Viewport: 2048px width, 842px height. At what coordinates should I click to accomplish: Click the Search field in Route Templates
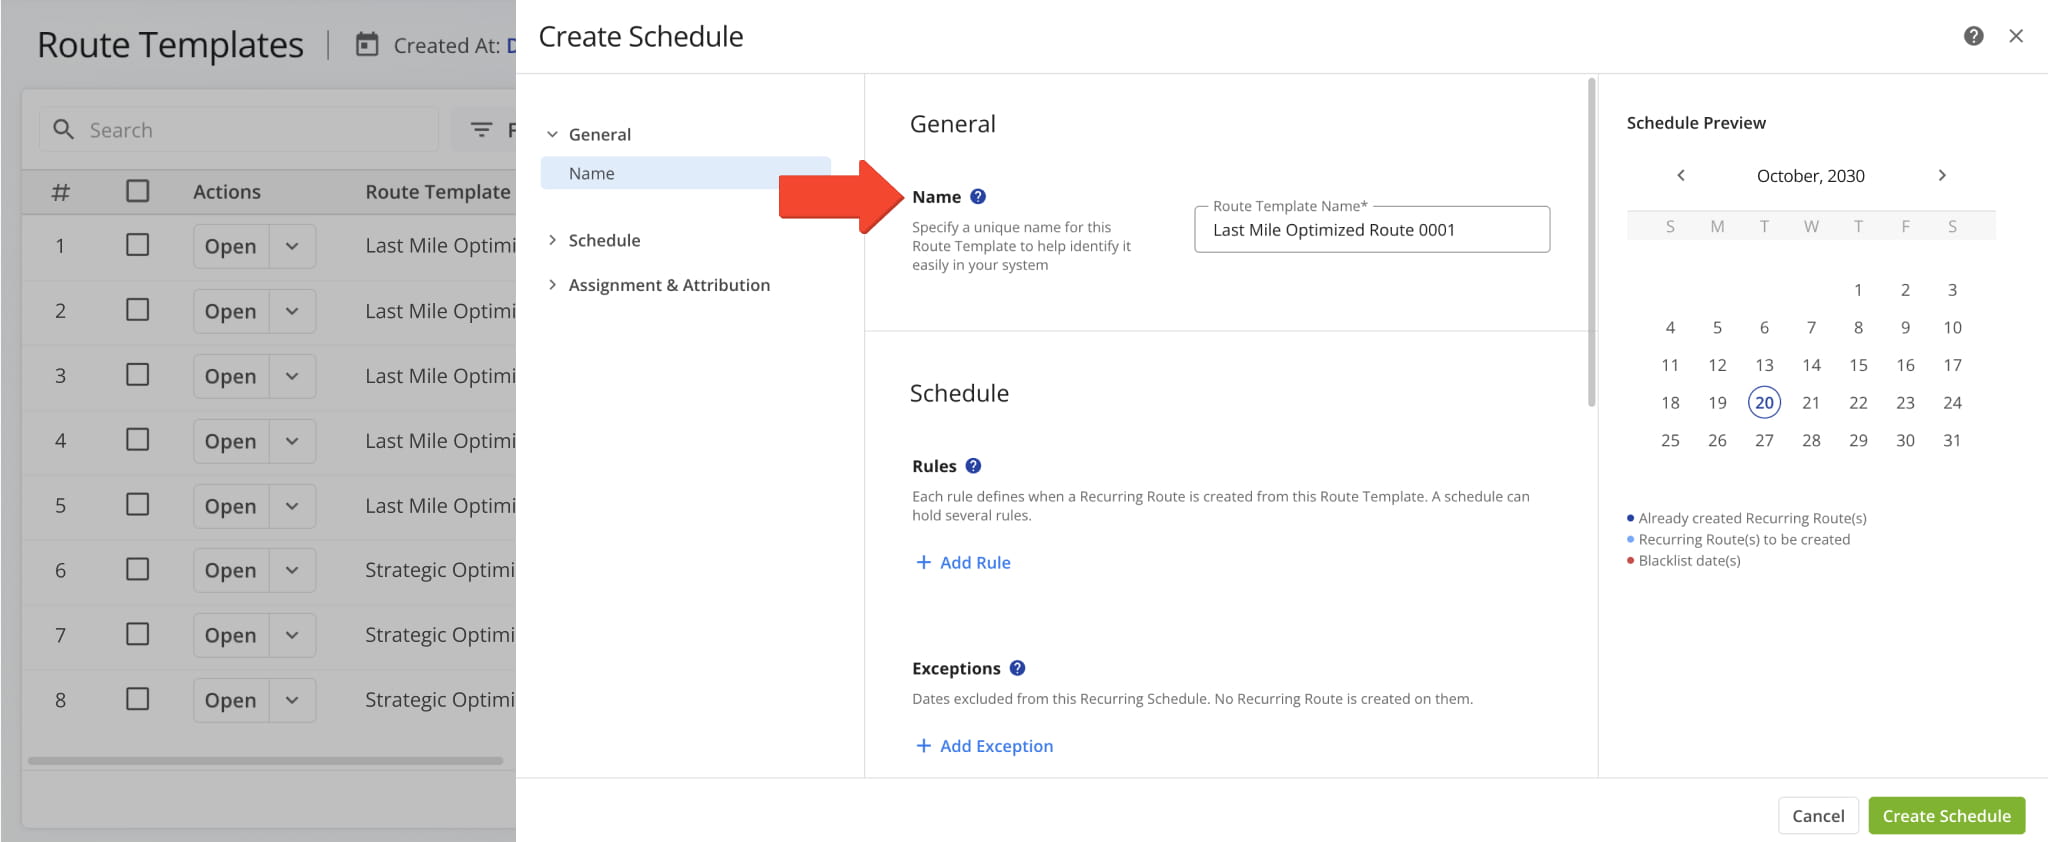pyautogui.click(x=238, y=130)
